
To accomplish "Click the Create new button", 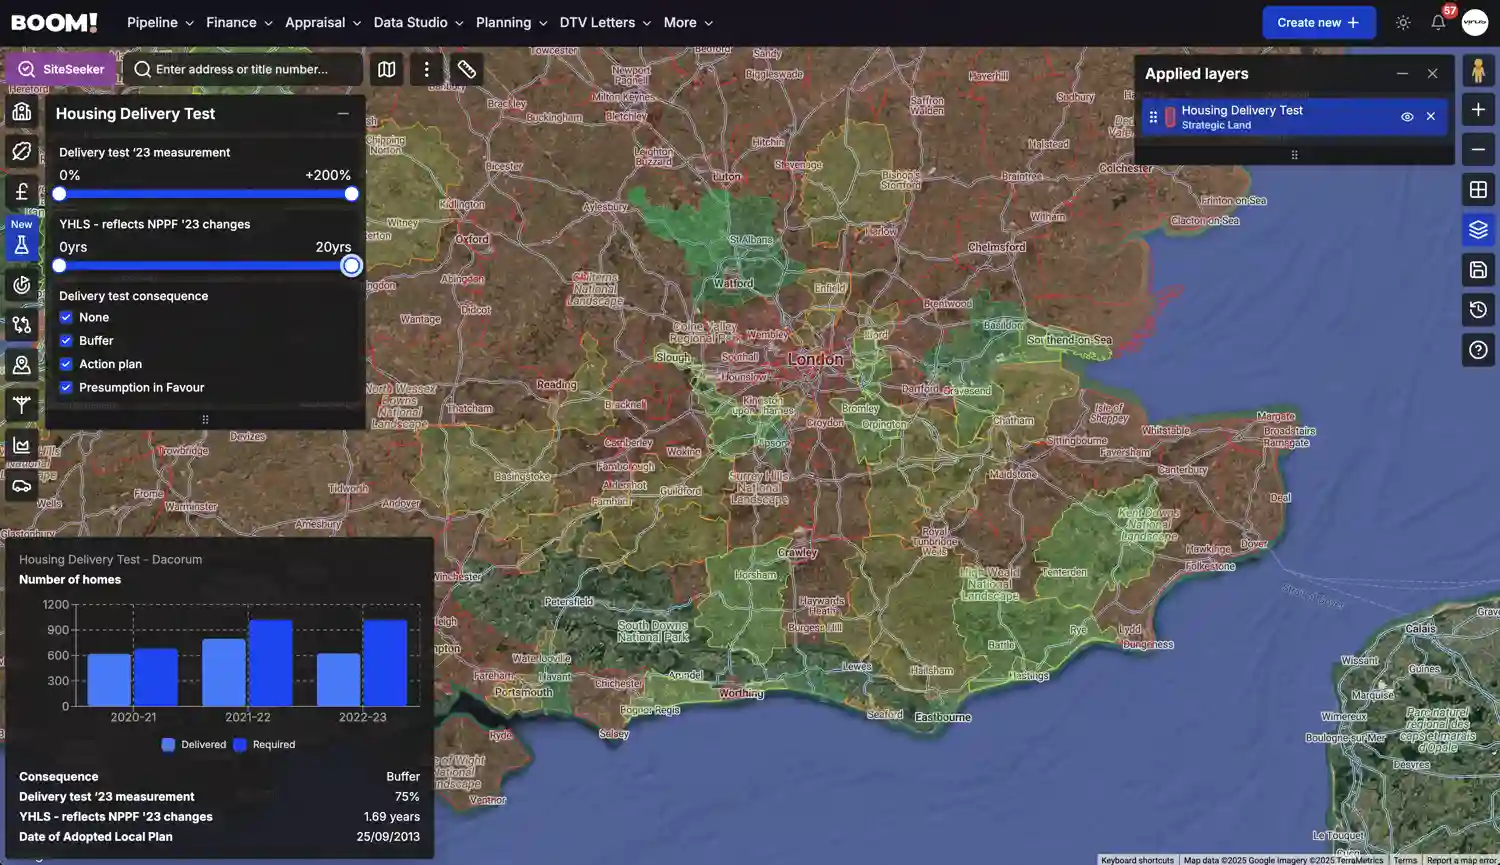I will (x=1319, y=22).
